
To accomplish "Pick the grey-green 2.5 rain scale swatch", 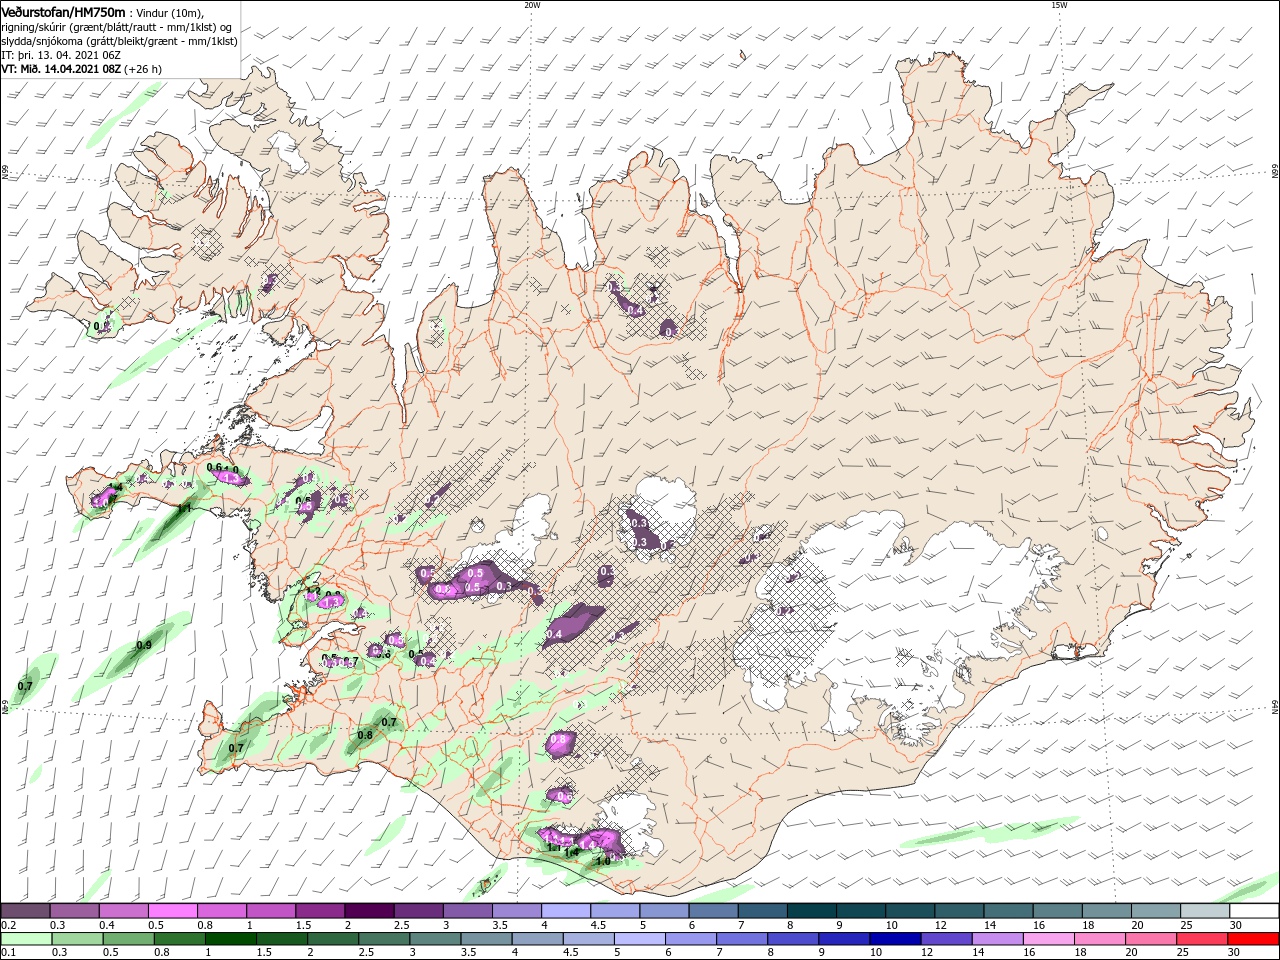I will [x=382, y=939].
